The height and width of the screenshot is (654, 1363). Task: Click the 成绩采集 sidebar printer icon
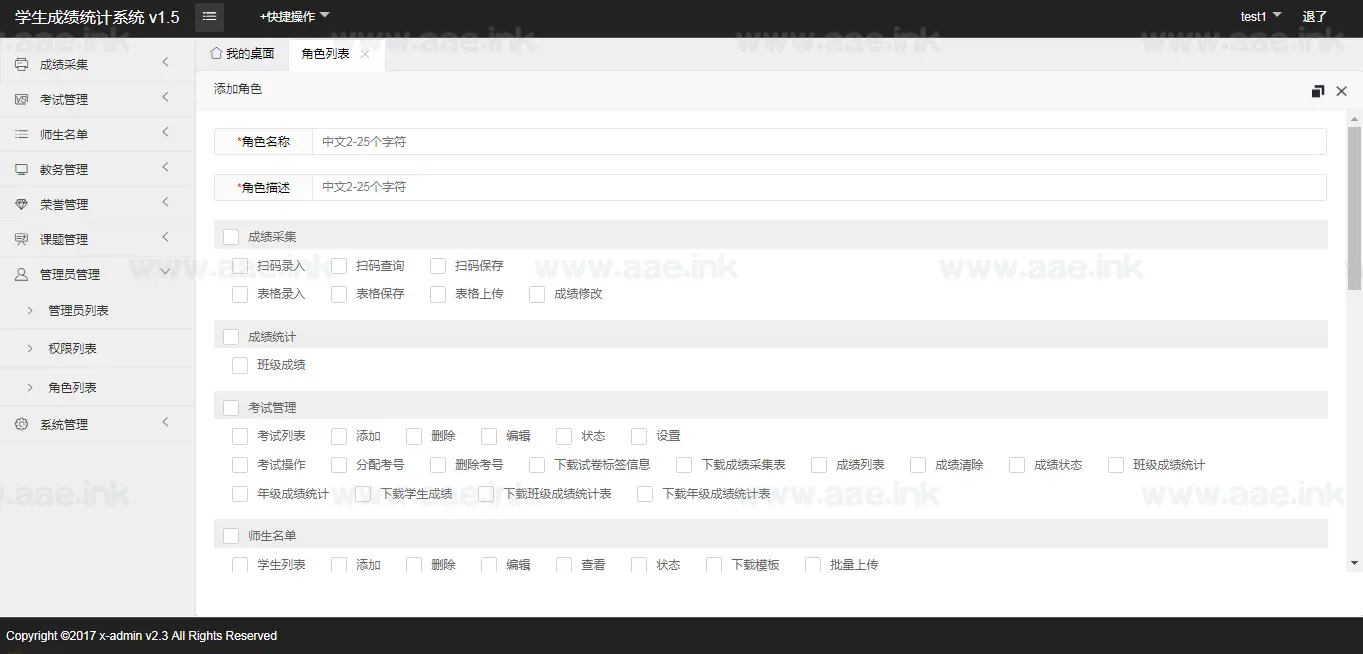[22, 64]
